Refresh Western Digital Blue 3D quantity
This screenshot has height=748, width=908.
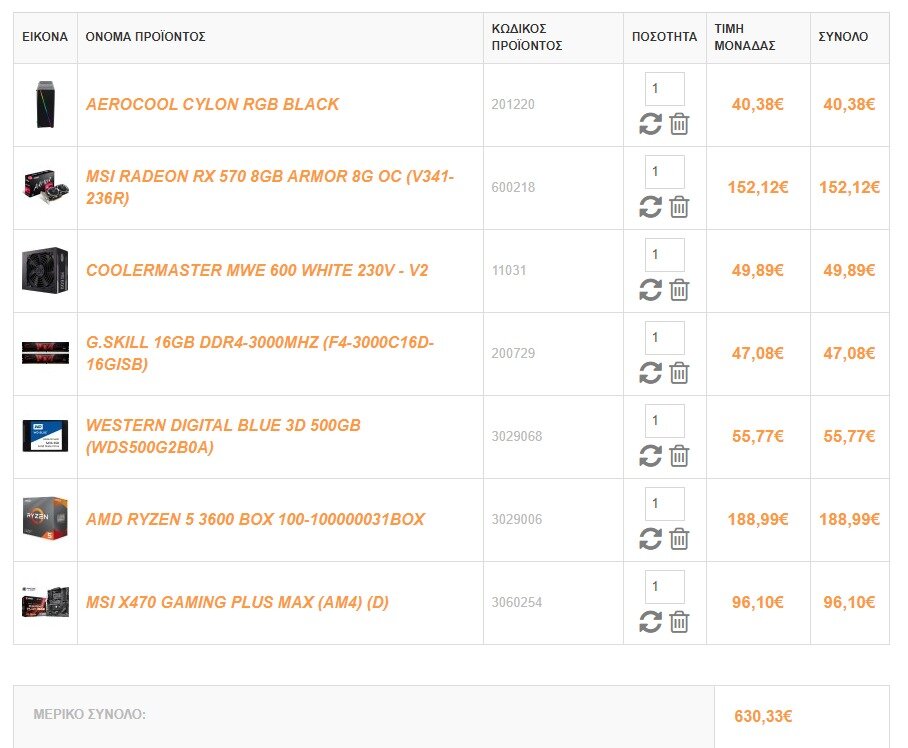[650, 456]
